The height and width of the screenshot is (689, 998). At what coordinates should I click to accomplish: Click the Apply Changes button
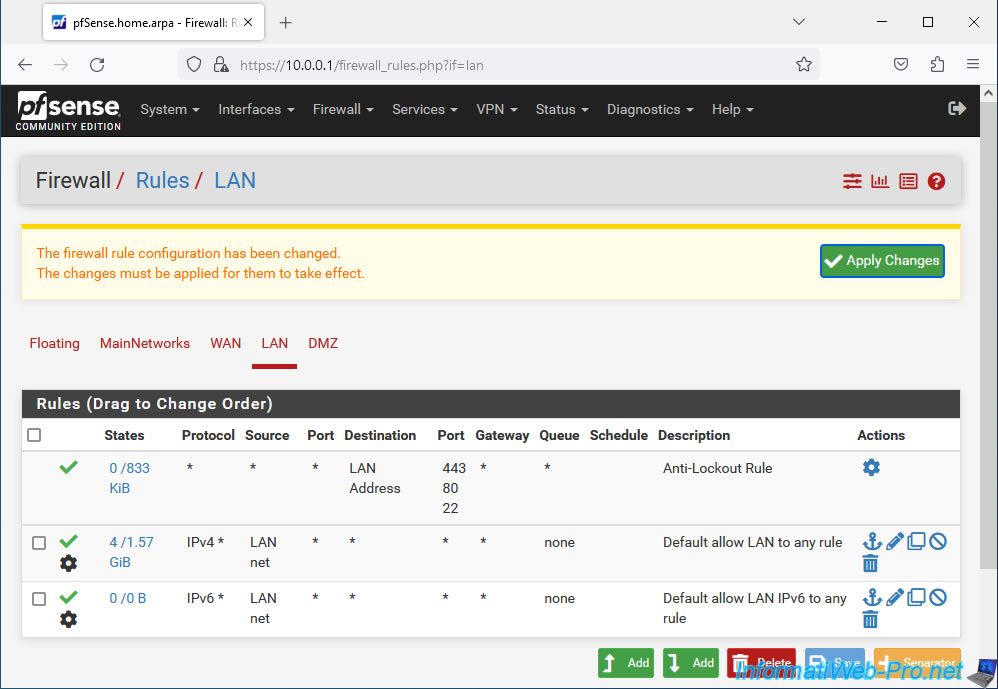point(882,261)
